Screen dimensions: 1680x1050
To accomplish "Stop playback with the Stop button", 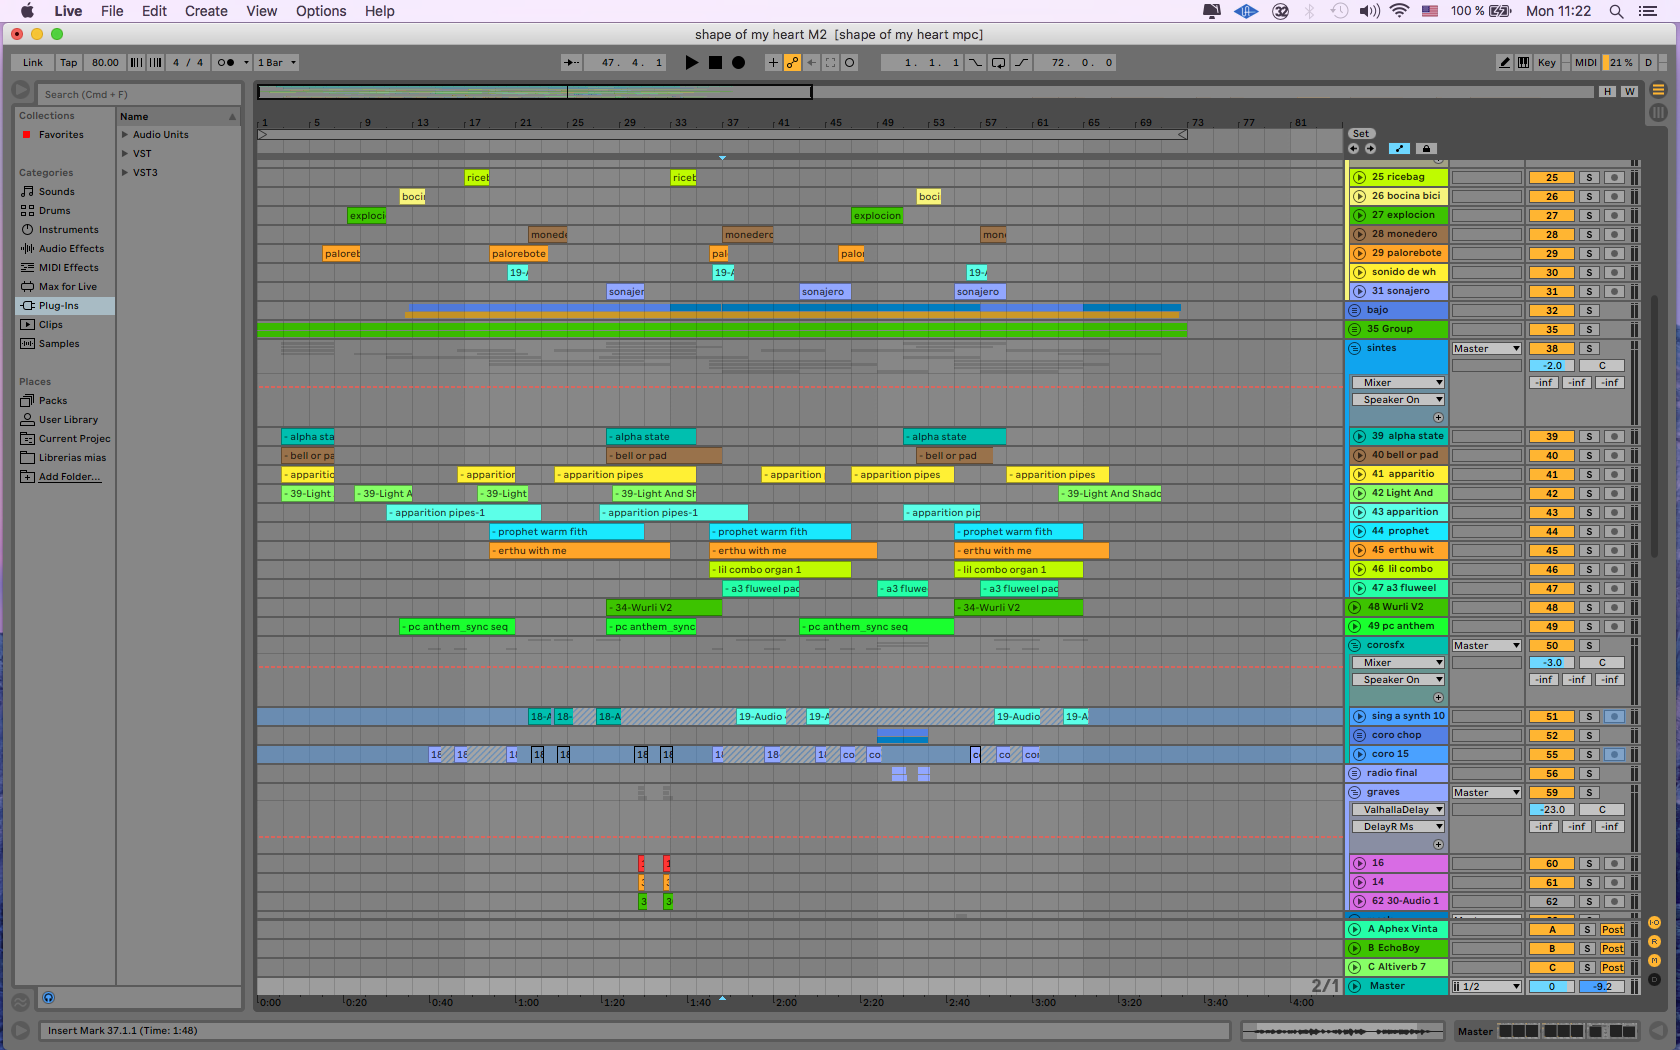I will click(715, 62).
